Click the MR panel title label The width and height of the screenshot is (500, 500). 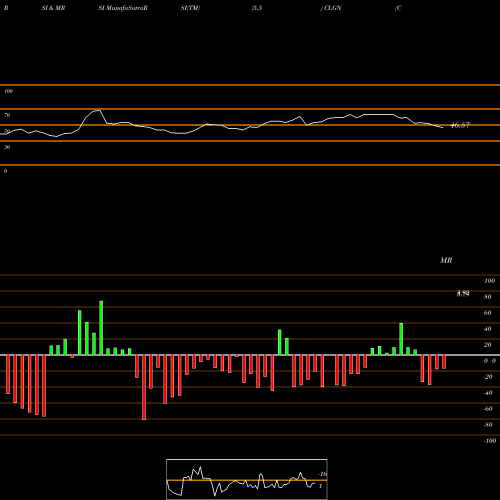(446, 260)
